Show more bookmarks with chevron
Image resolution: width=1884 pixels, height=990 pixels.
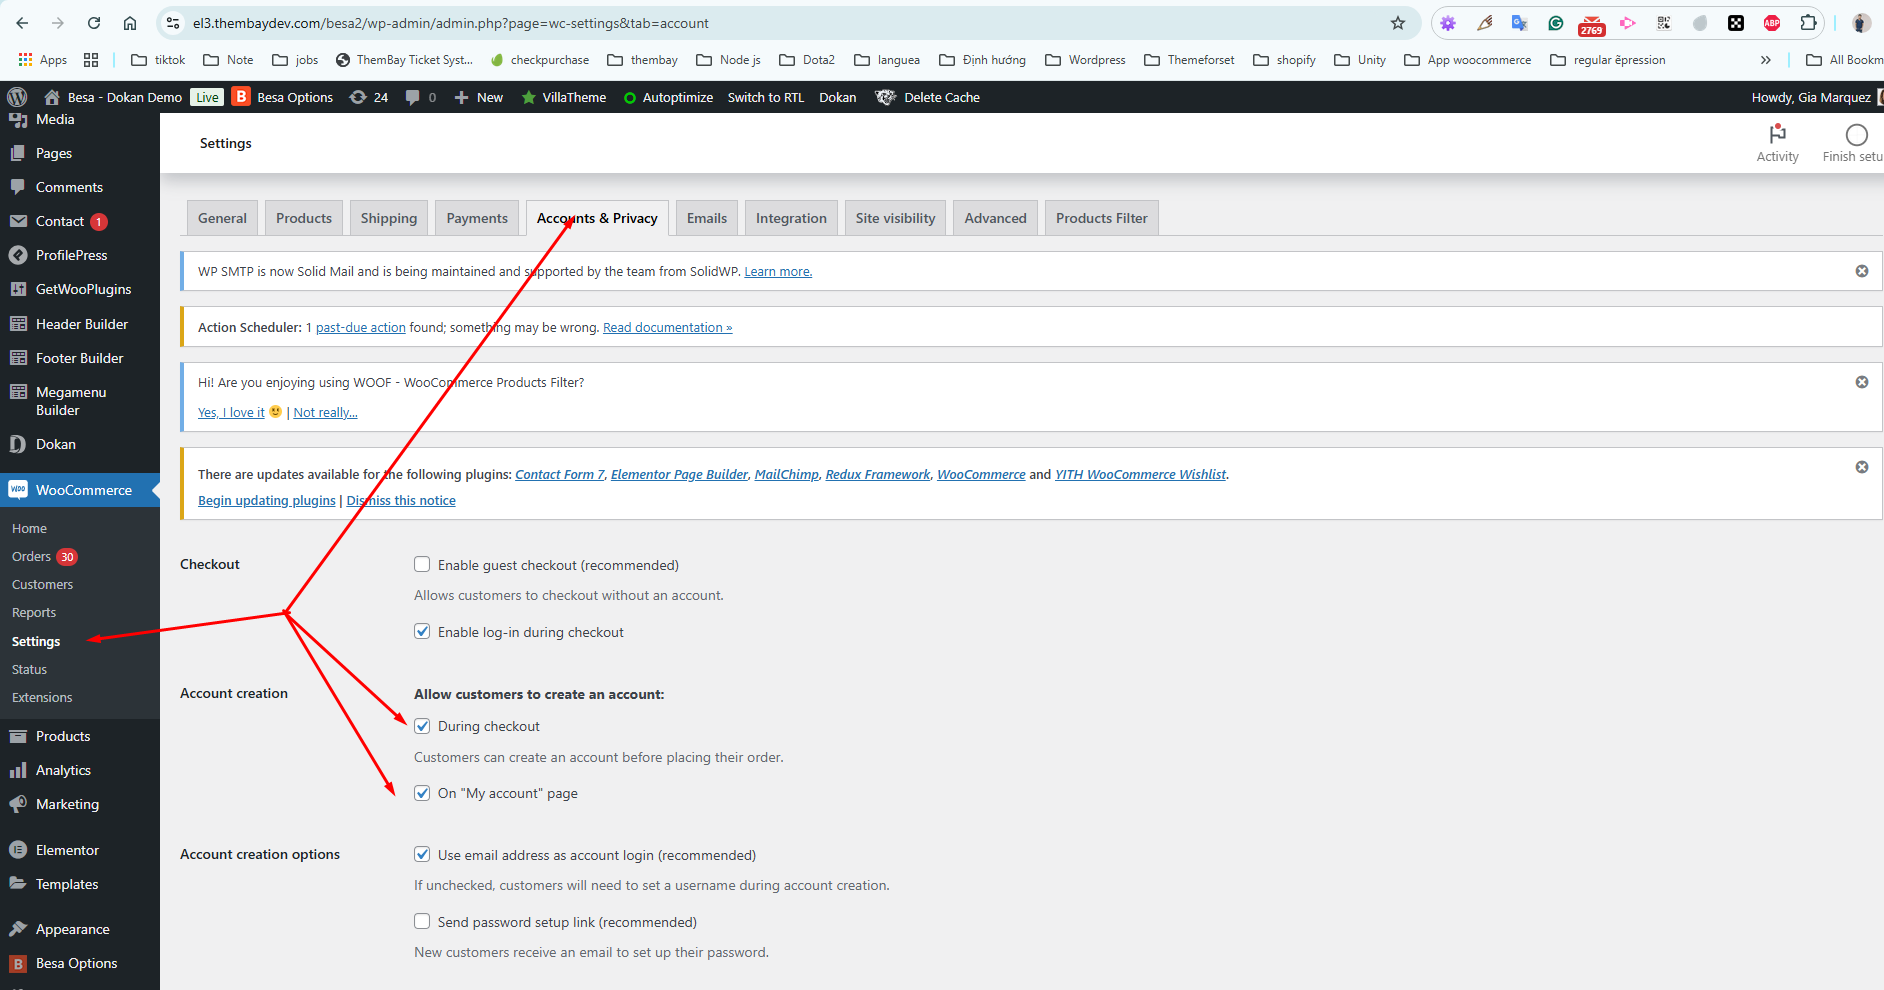point(1766,60)
